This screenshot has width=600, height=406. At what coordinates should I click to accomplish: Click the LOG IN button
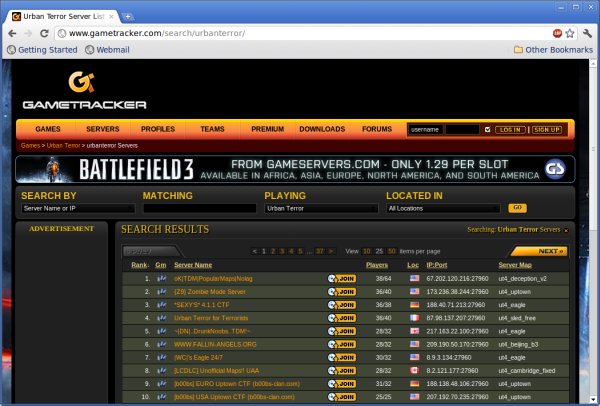(x=510, y=130)
